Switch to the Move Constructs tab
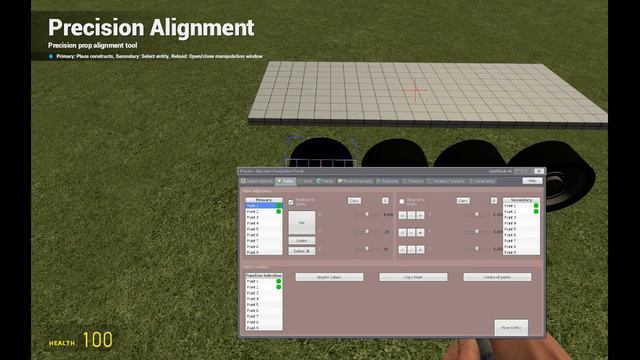The height and width of the screenshot is (360, 640). [355, 181]
